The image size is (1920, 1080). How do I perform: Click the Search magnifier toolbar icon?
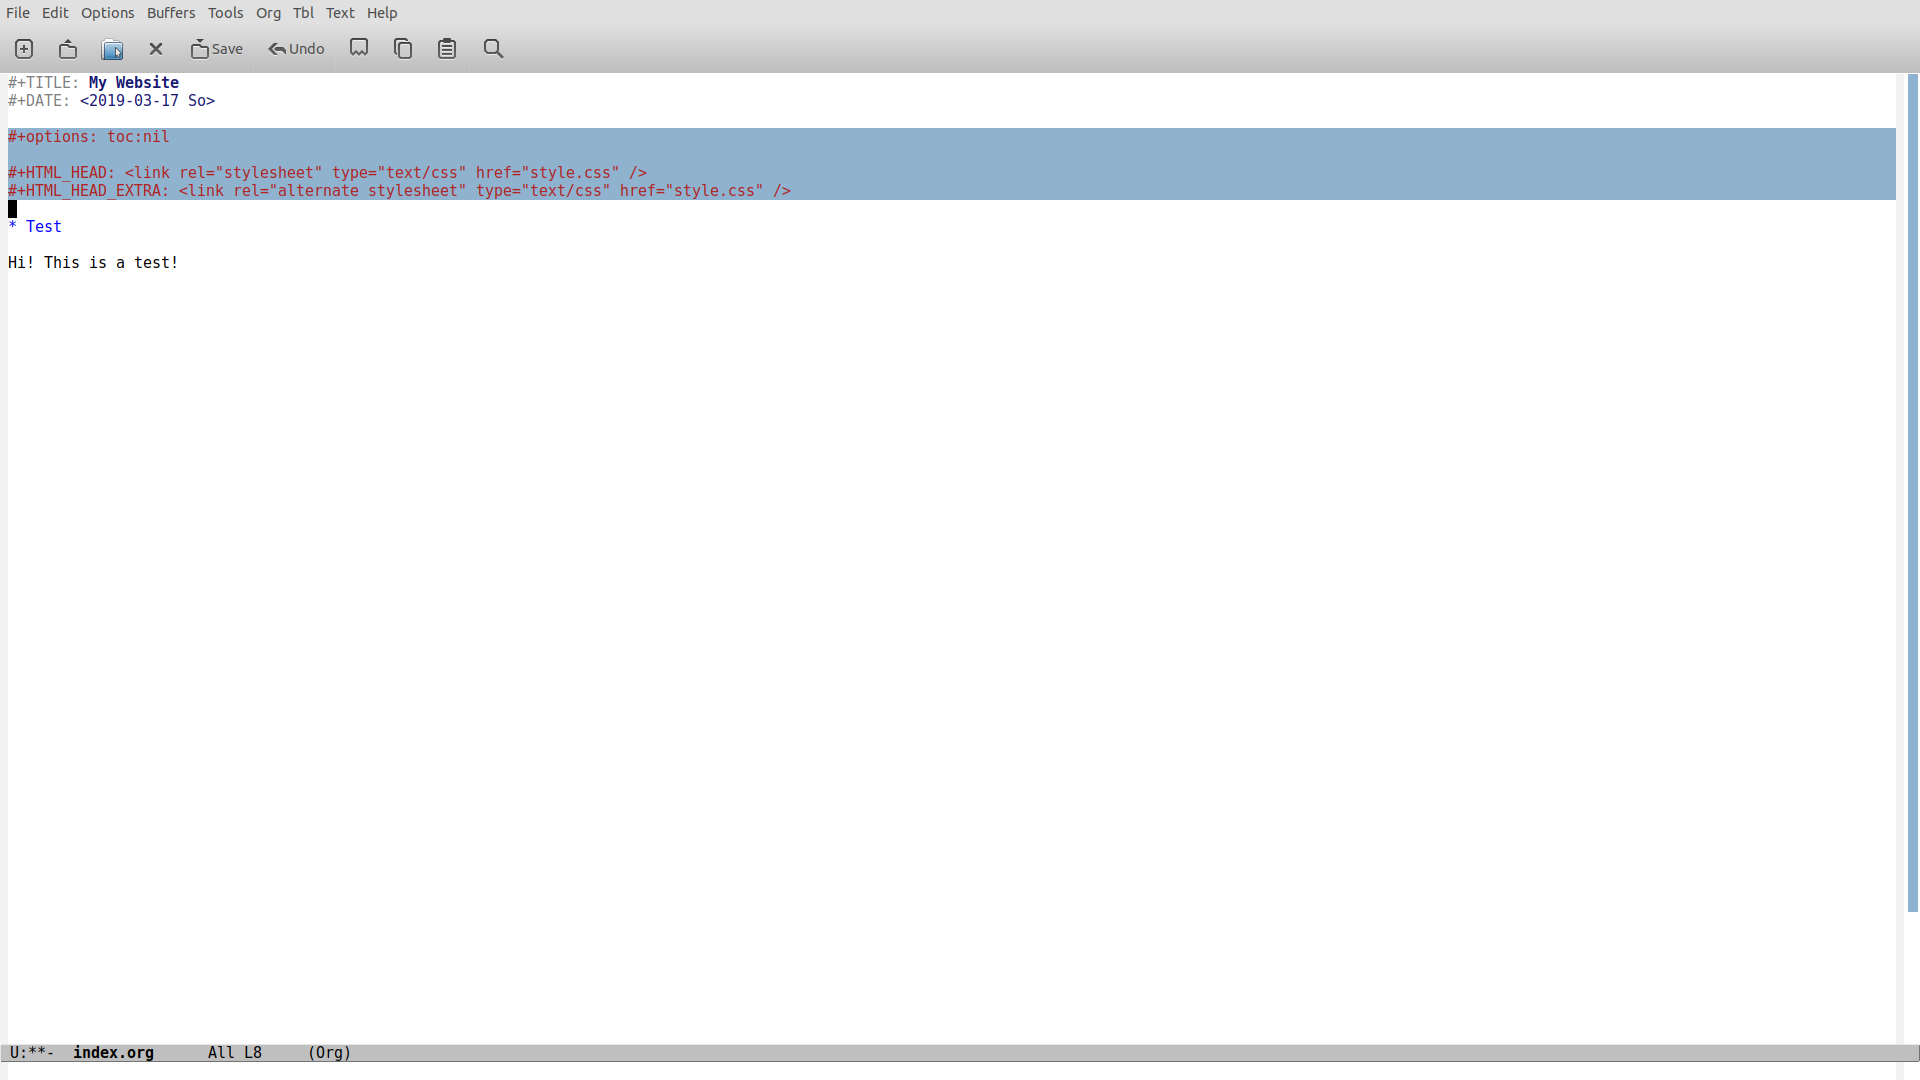click(x=493, y=49)
